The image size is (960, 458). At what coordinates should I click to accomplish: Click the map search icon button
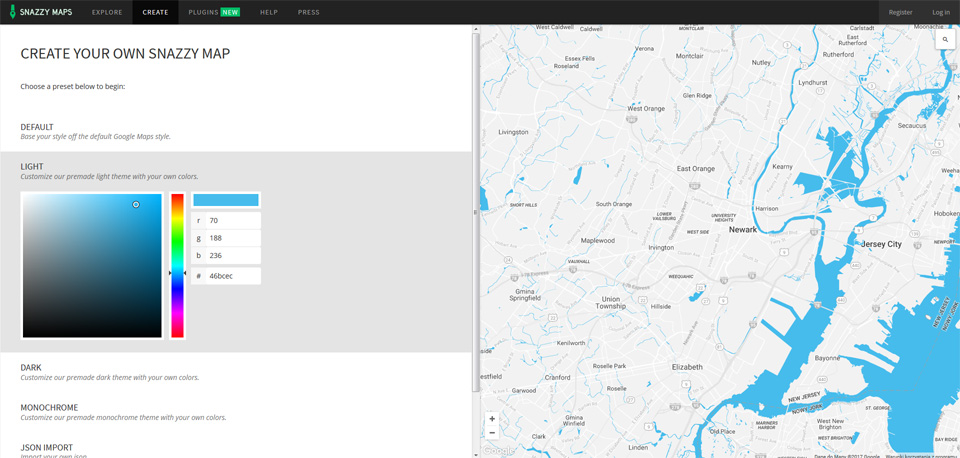pyautogui.click(x=945, y=39)
